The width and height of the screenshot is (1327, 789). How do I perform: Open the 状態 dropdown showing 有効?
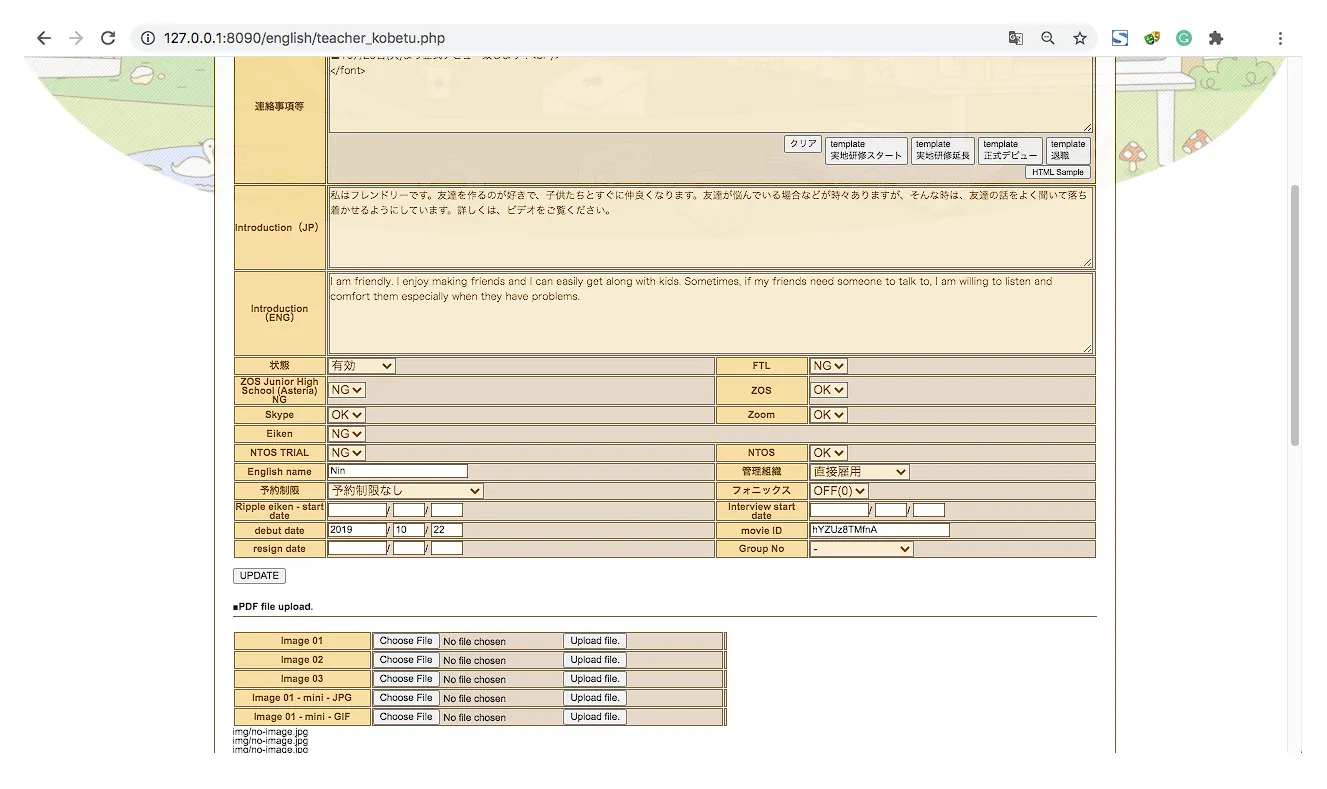coord(362,366)
